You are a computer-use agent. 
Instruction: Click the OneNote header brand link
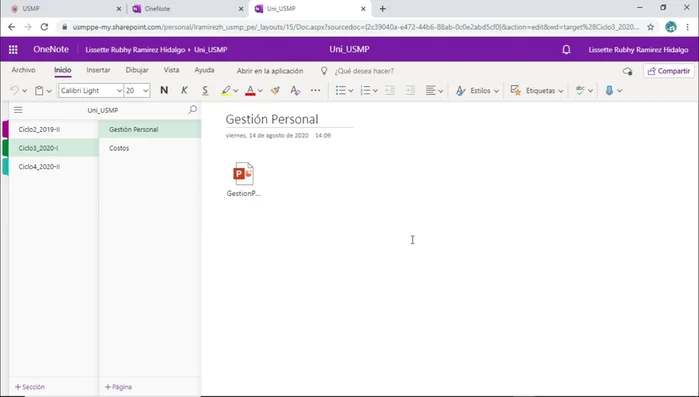point(51,49)
